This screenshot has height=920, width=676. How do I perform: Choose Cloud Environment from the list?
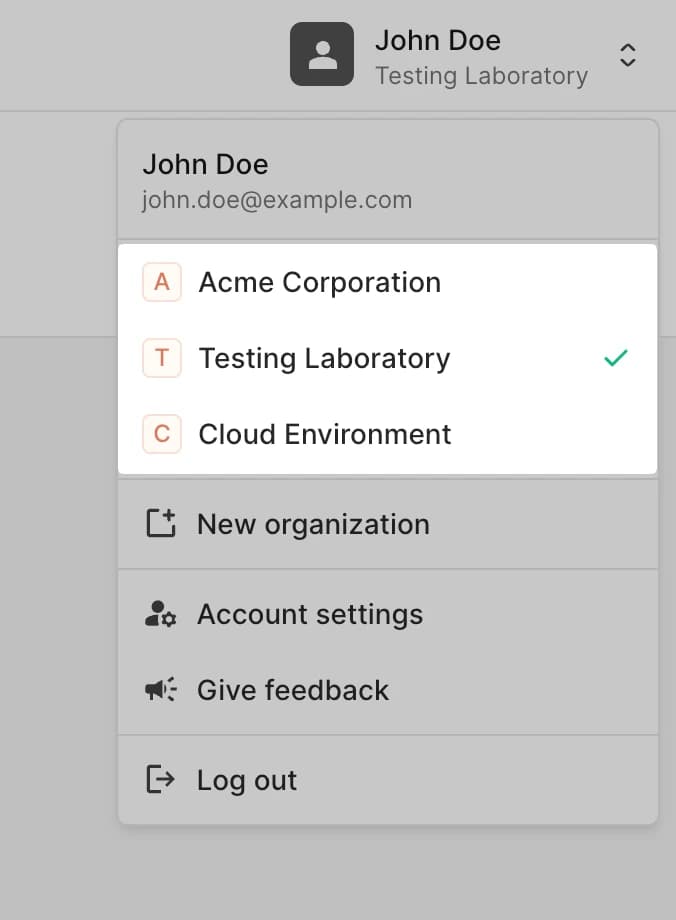325,435
